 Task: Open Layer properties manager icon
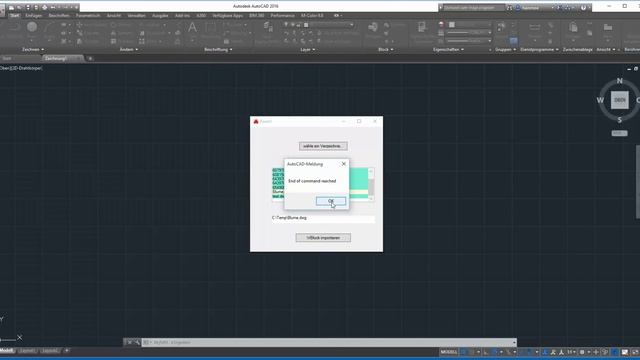coord(268,27)
